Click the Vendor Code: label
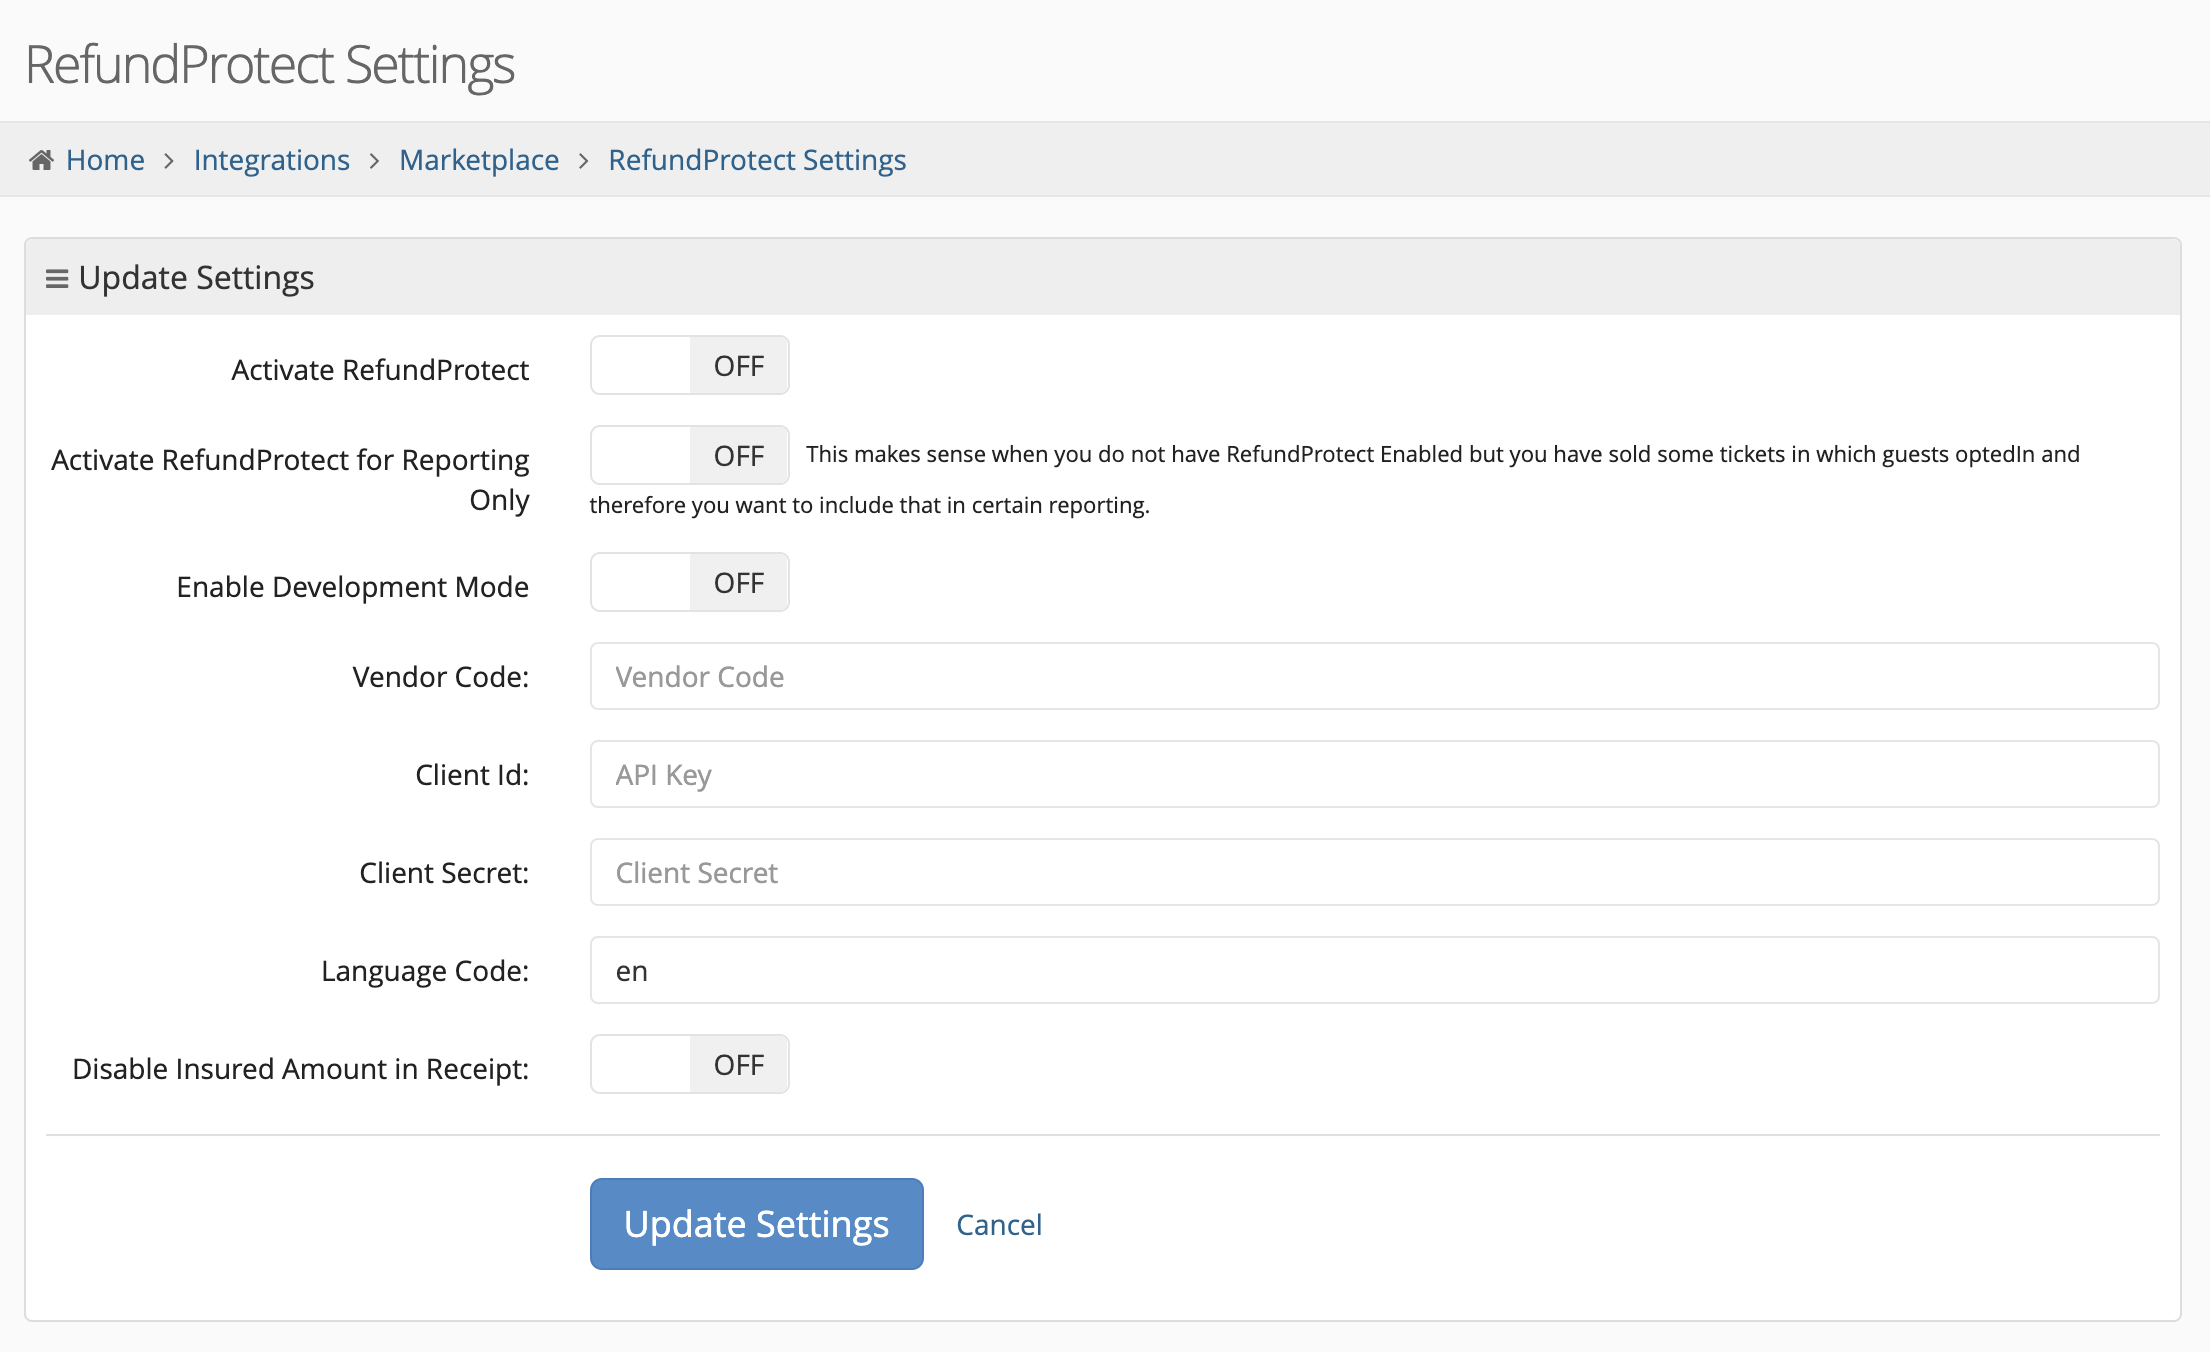Image resolution: width=2210 pixels, height=1352 pixels. tap(441, 677)
